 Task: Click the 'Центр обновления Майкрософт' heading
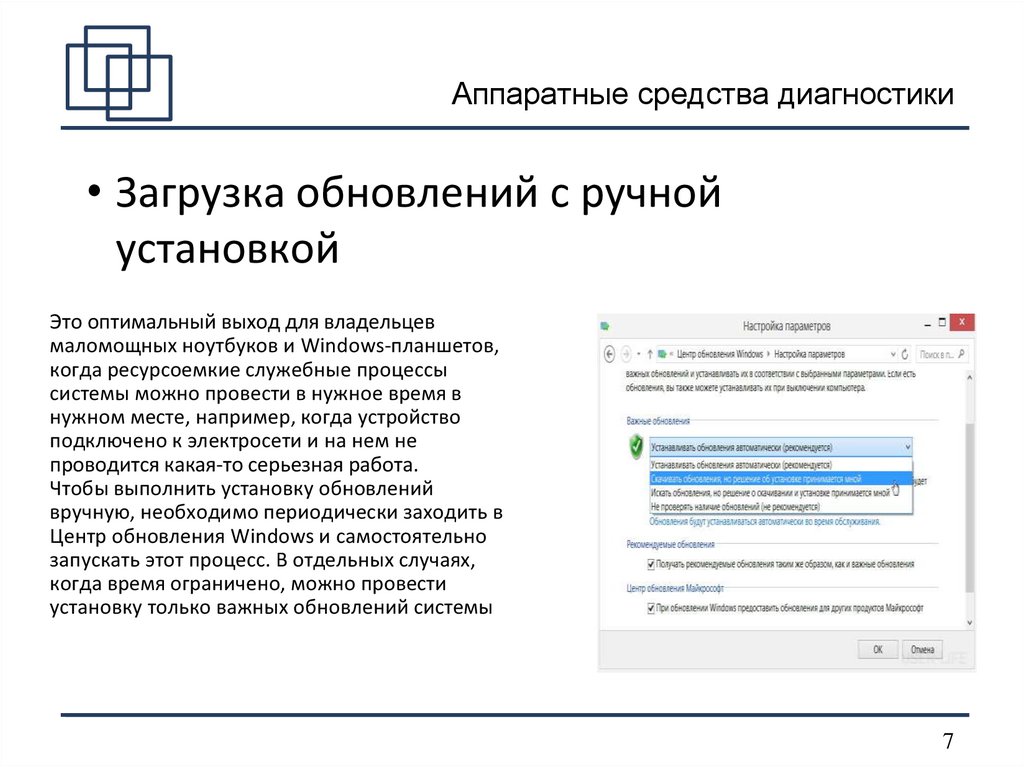[675, 588]
